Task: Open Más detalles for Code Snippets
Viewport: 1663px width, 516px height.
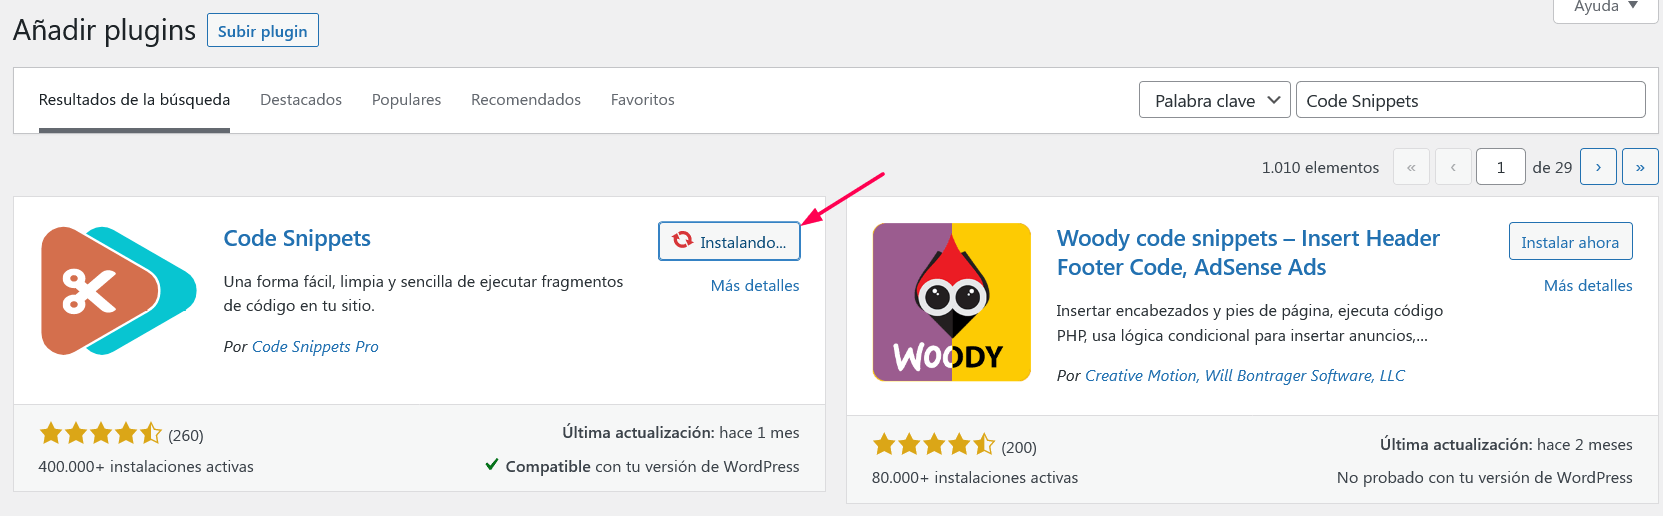Action: pyautogui.click(x=755, y=285)
